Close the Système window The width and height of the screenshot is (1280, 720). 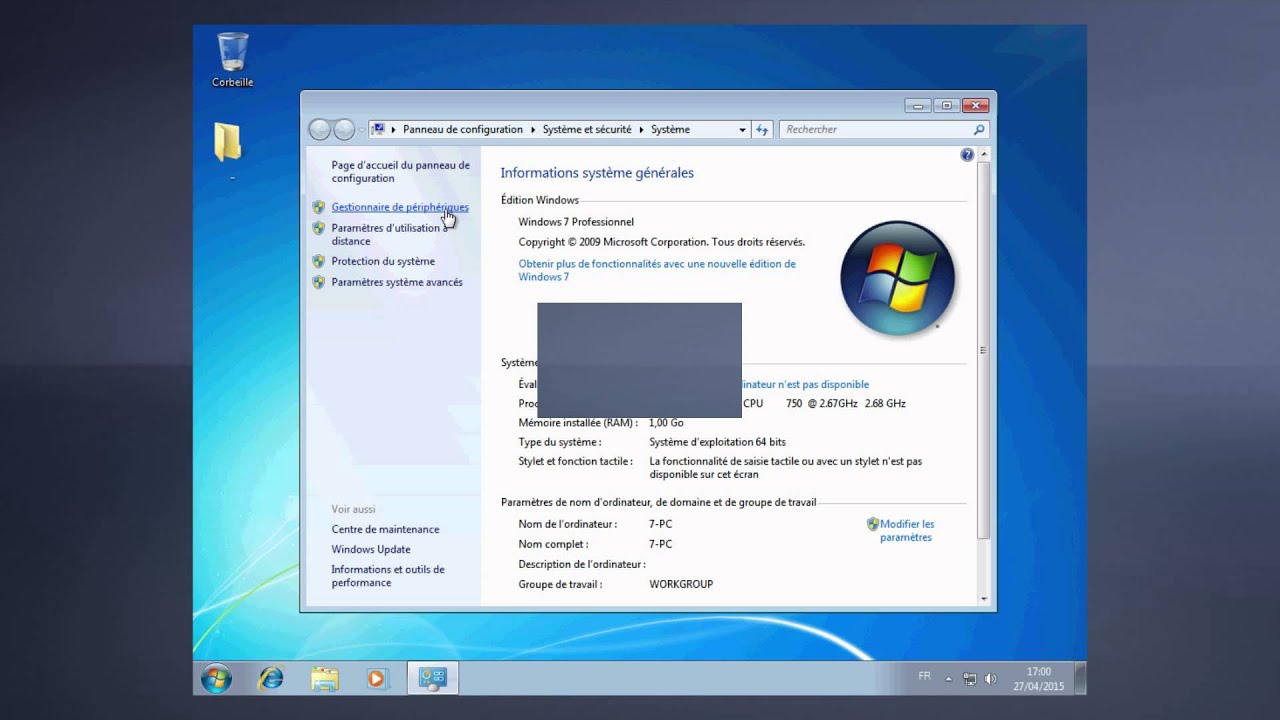(975, 105)
